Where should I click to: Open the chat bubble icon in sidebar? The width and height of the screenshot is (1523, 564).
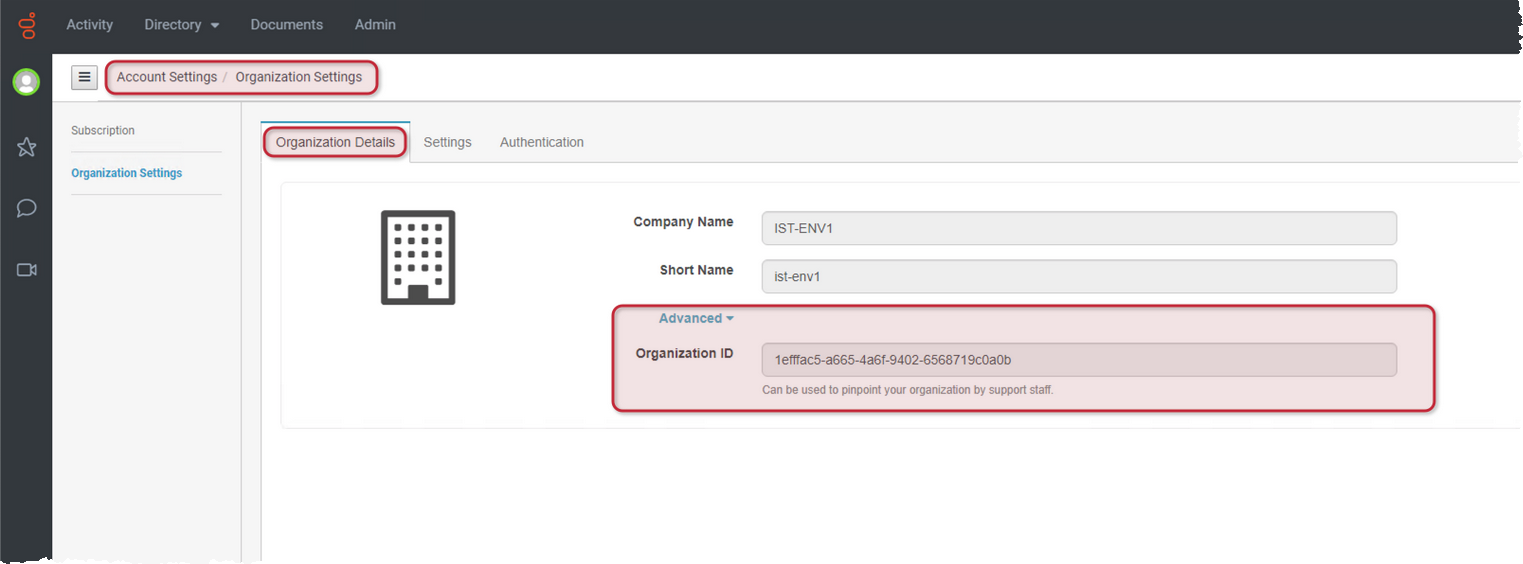27,208
